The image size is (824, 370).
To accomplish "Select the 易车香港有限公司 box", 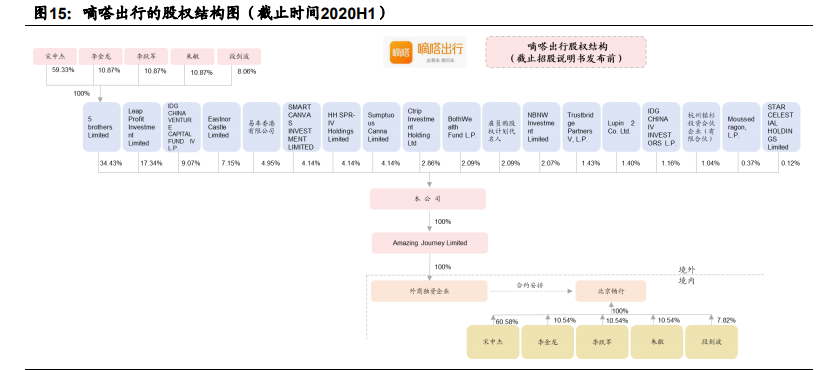I will pos(261,127).
